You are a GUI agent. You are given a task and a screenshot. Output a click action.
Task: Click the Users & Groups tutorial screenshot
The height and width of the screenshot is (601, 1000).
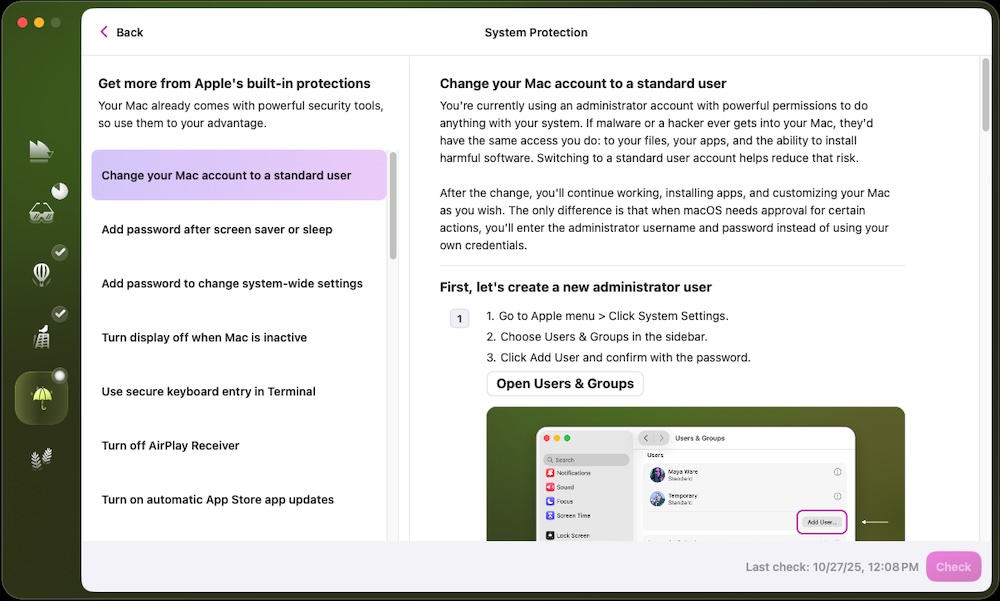pos(695,473)
